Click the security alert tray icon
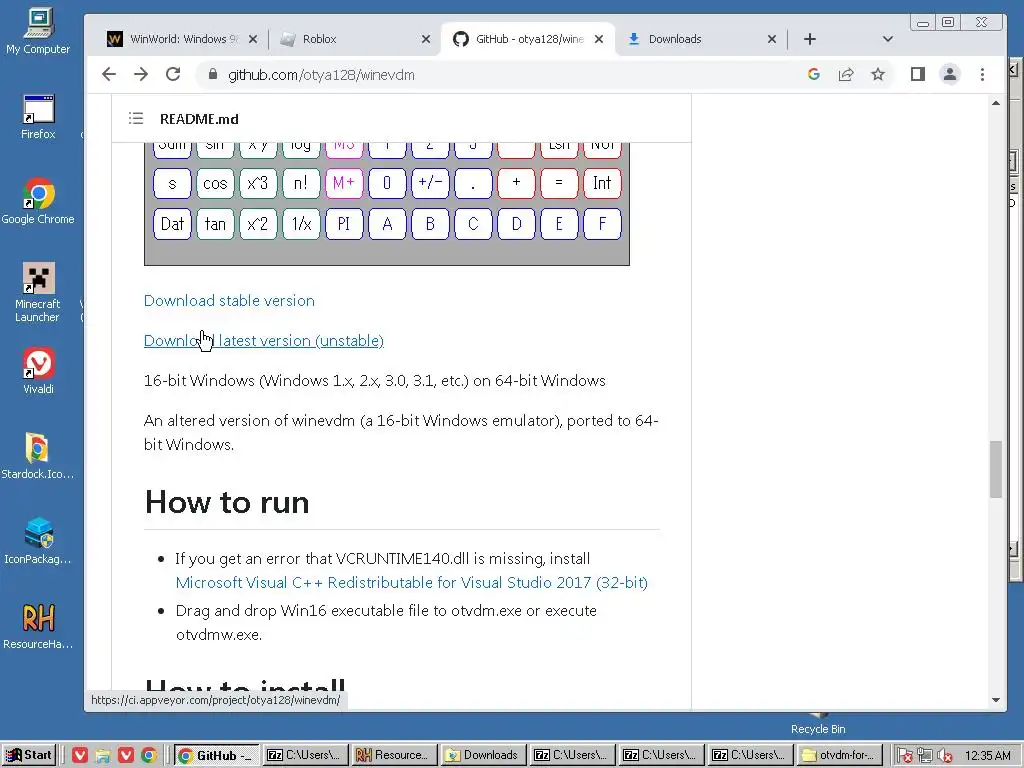This screenshot has width=1024, height=768. (905, 756)
